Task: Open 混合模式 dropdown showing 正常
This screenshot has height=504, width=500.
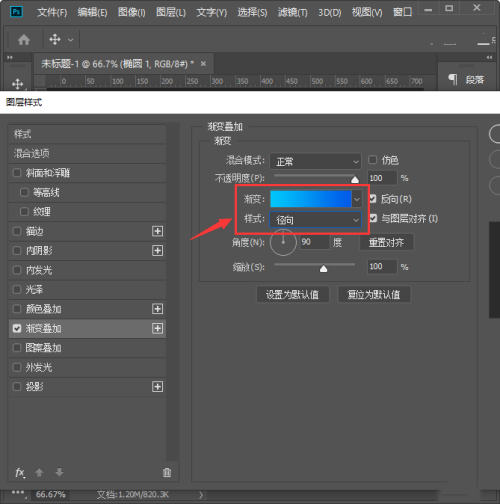Action: point(315,161)
